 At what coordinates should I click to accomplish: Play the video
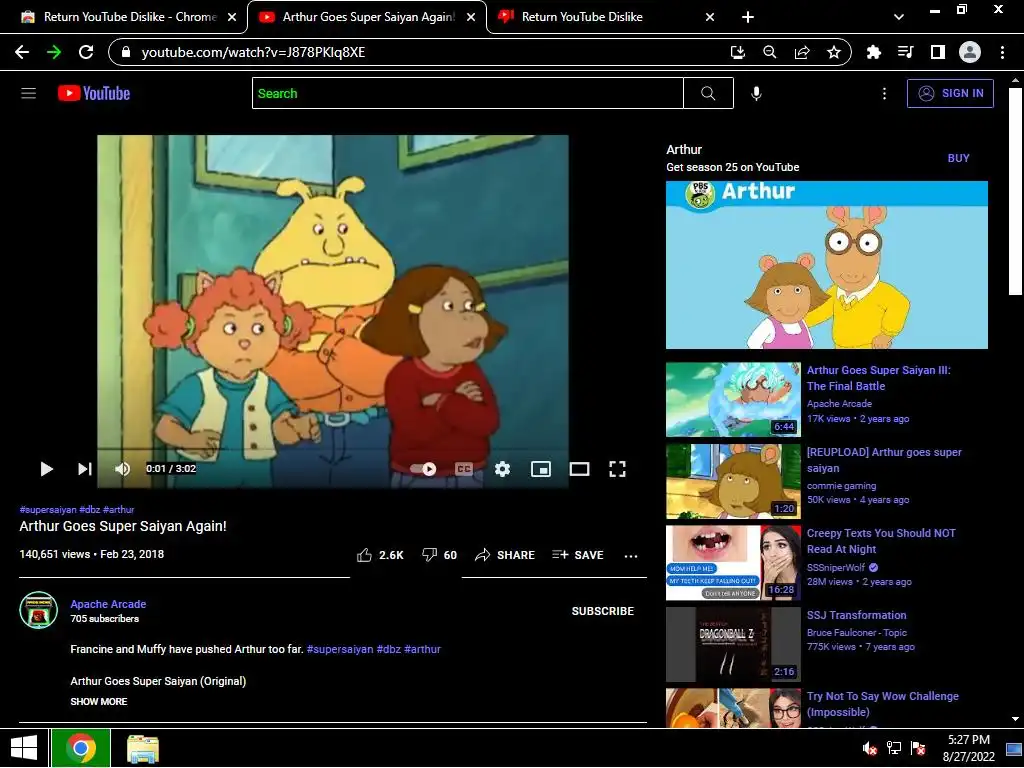[x=46, y=469]
